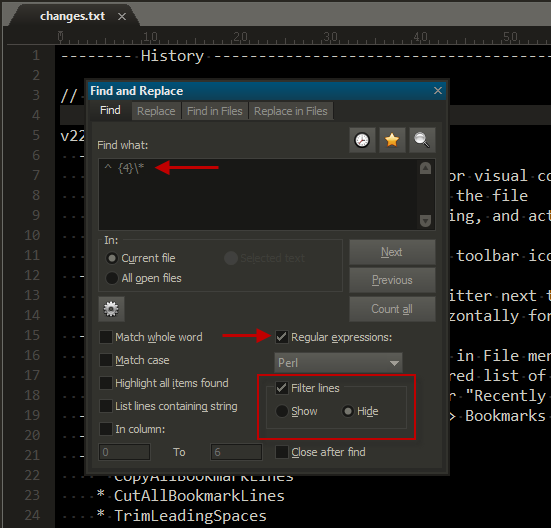The image size is (551, 528).
Task: Close the Find and Replace dialog
Action: [437, 91]
